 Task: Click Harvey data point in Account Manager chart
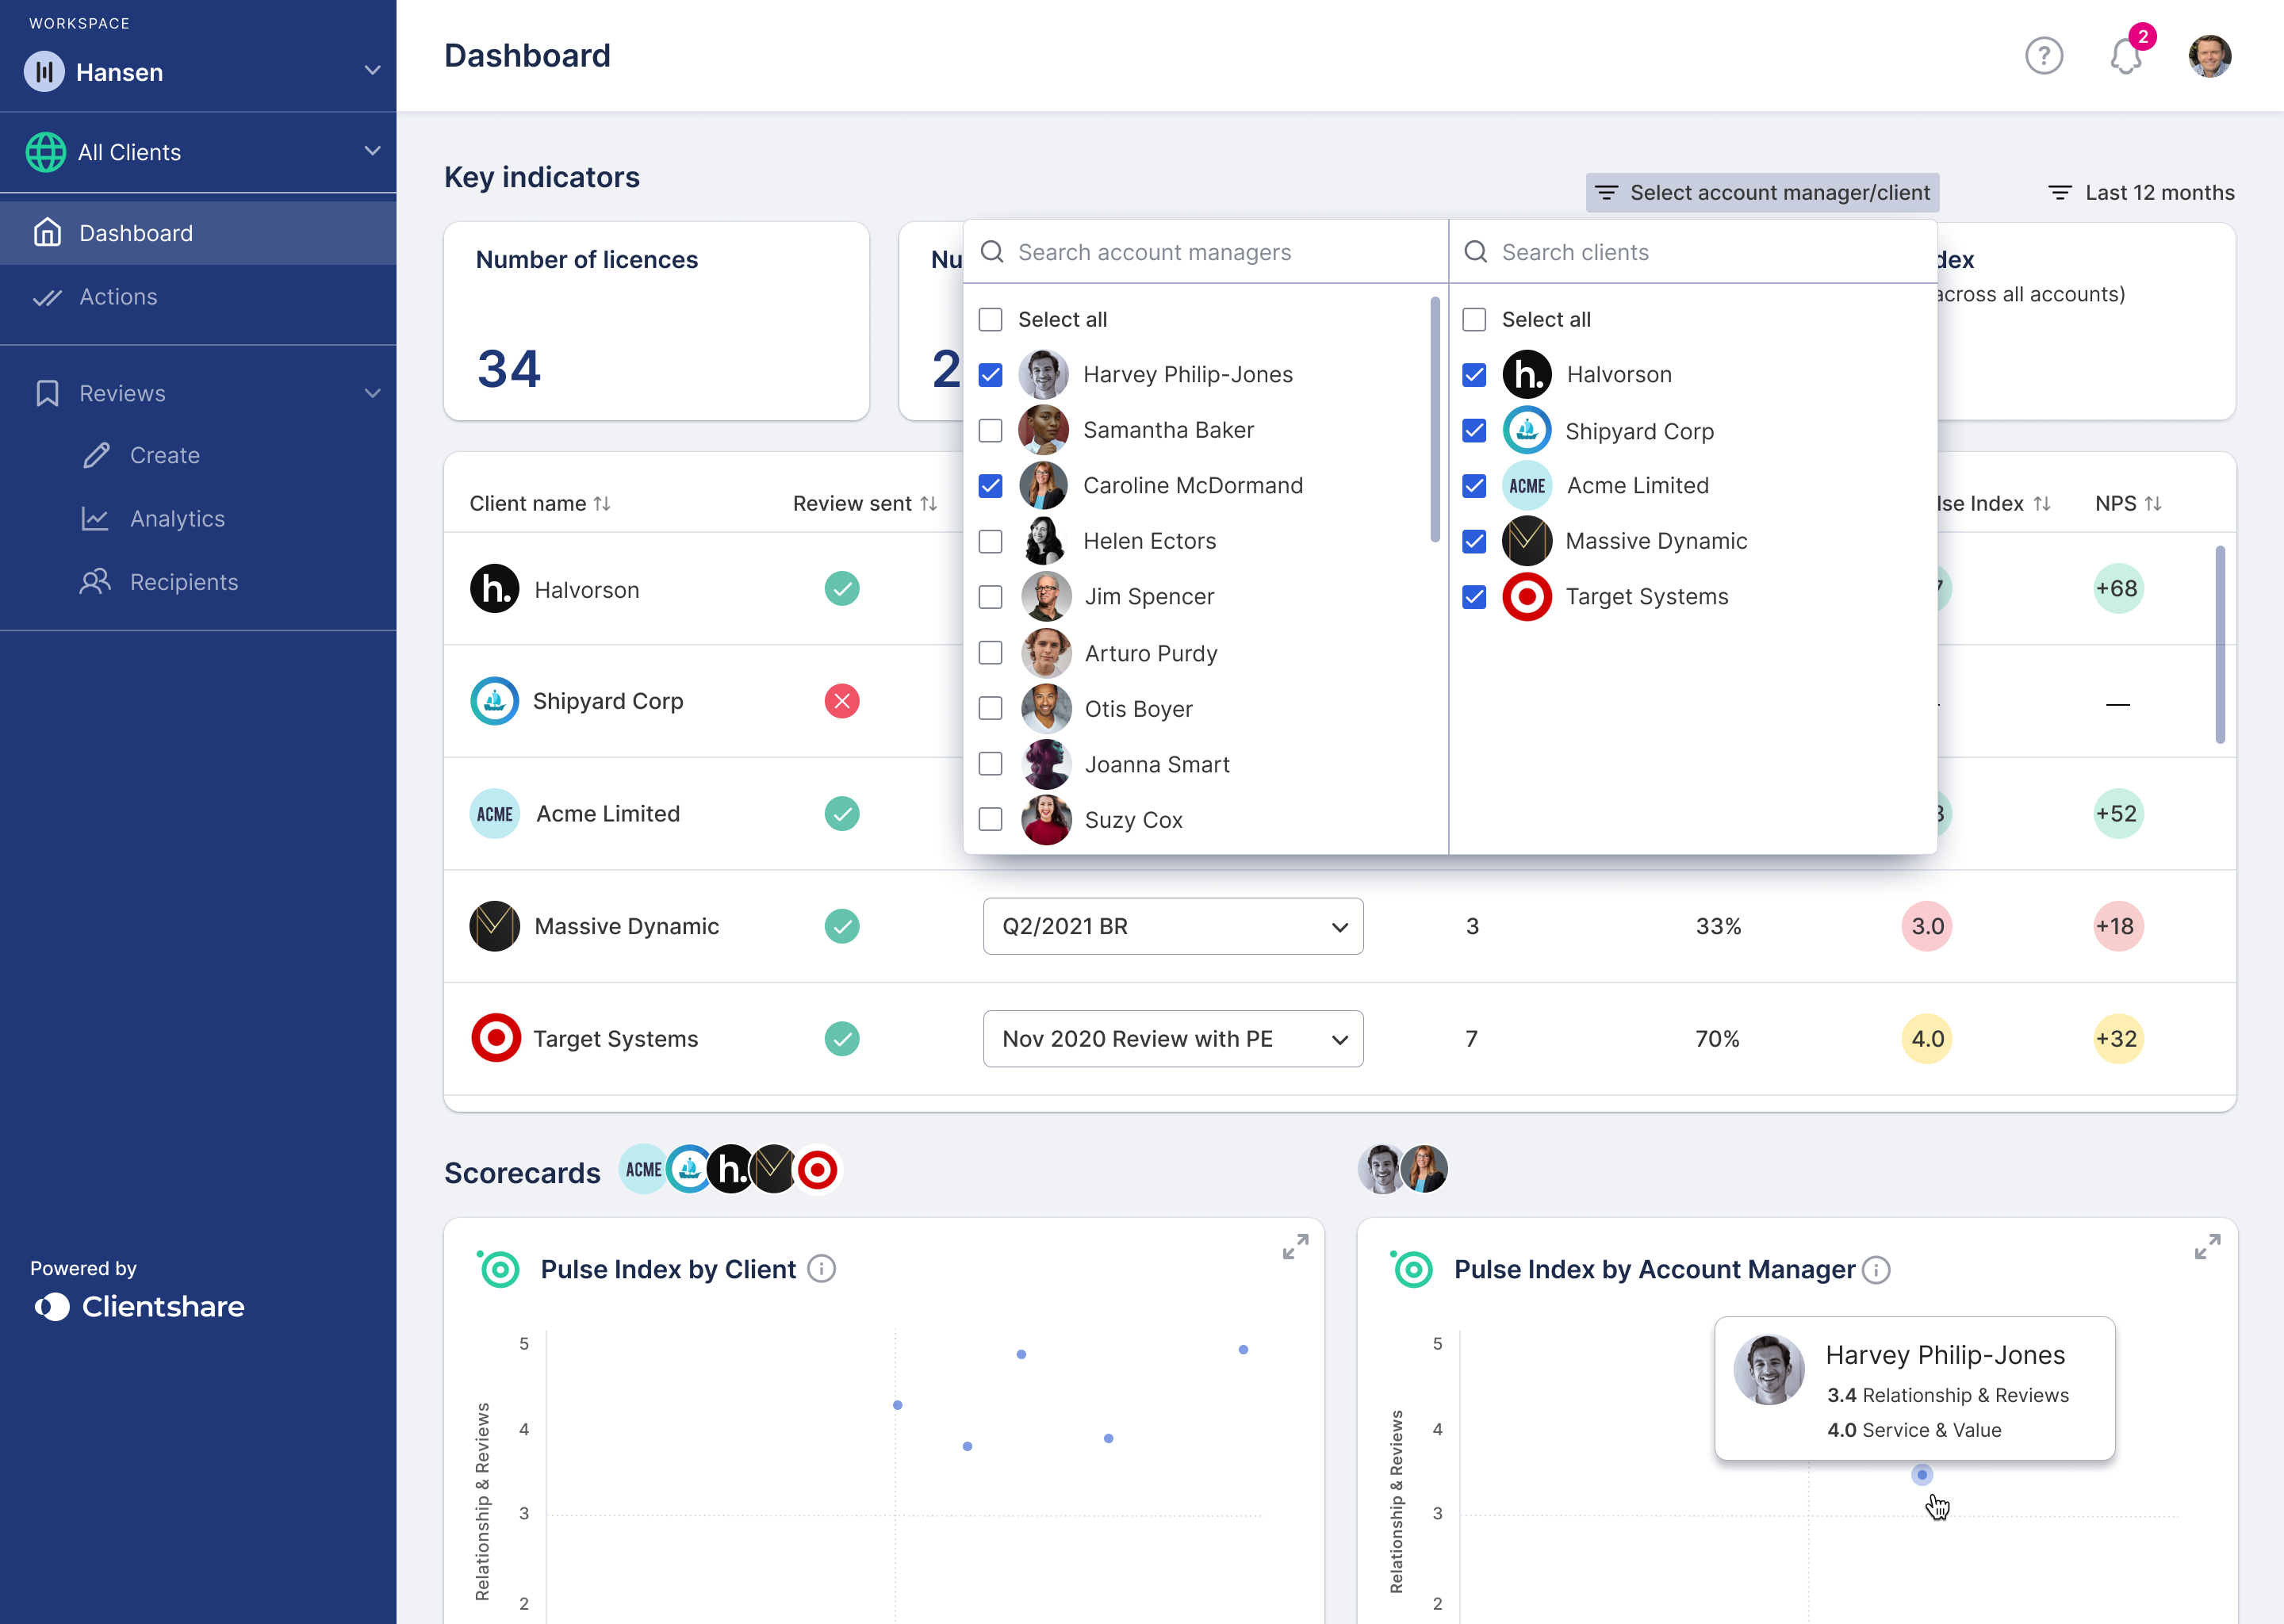[1921, 1475]
